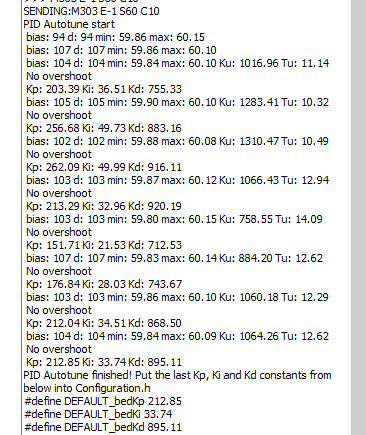Click the line showing Ku: 1283.41 Tu: 10.32

click(x=178, y=102)
